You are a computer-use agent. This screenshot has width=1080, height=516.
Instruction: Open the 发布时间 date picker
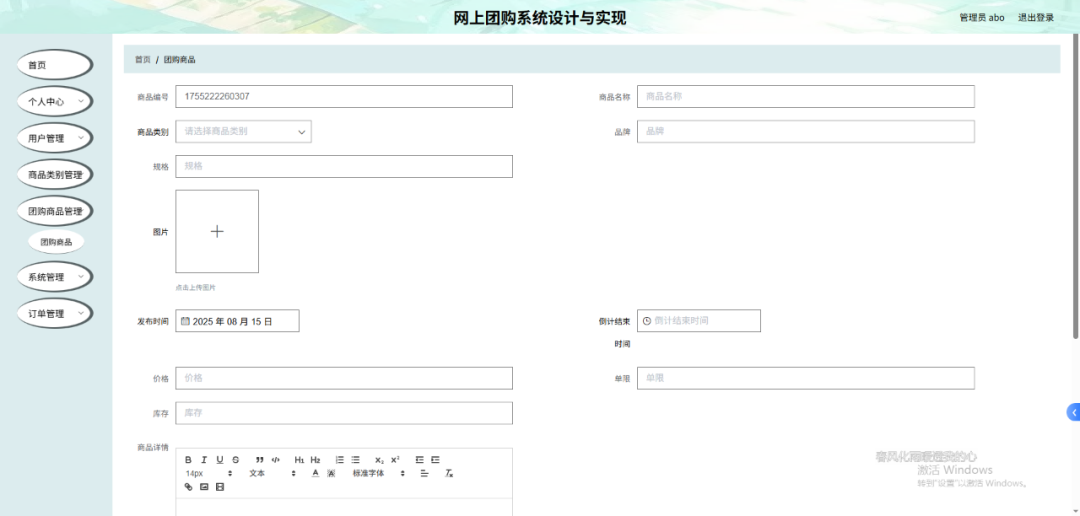(x=238, y=321)
